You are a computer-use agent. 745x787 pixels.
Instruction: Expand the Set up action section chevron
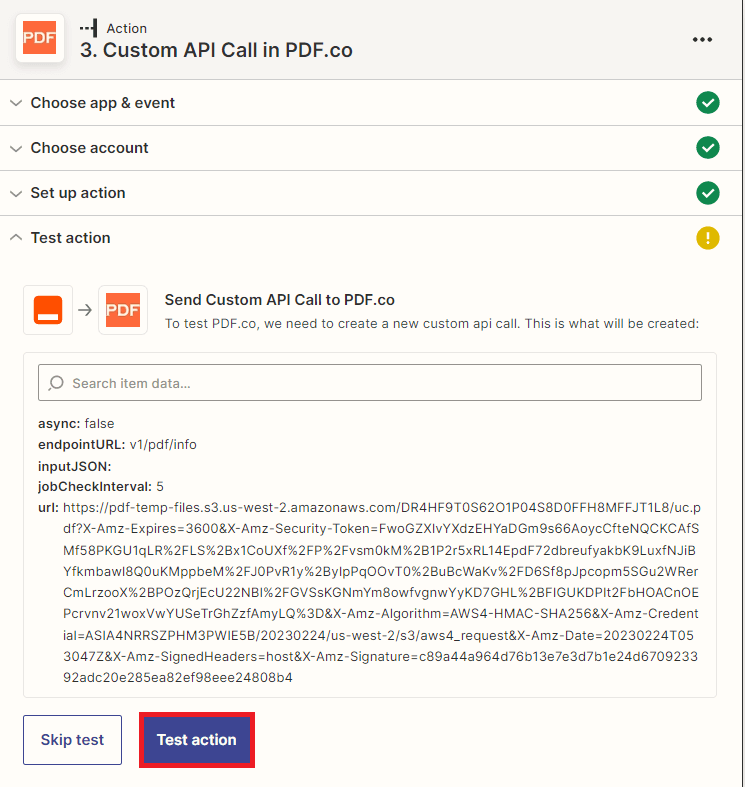(16, 193)
